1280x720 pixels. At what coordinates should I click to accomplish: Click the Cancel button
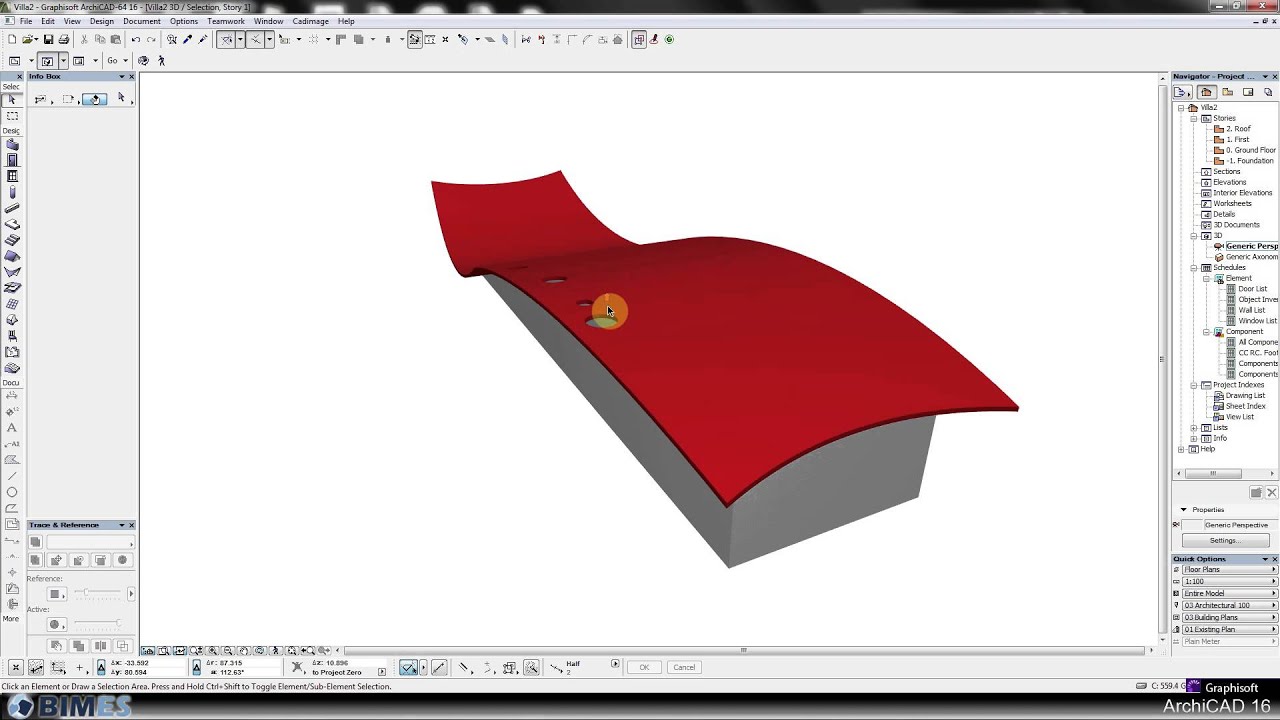(684, 667)
